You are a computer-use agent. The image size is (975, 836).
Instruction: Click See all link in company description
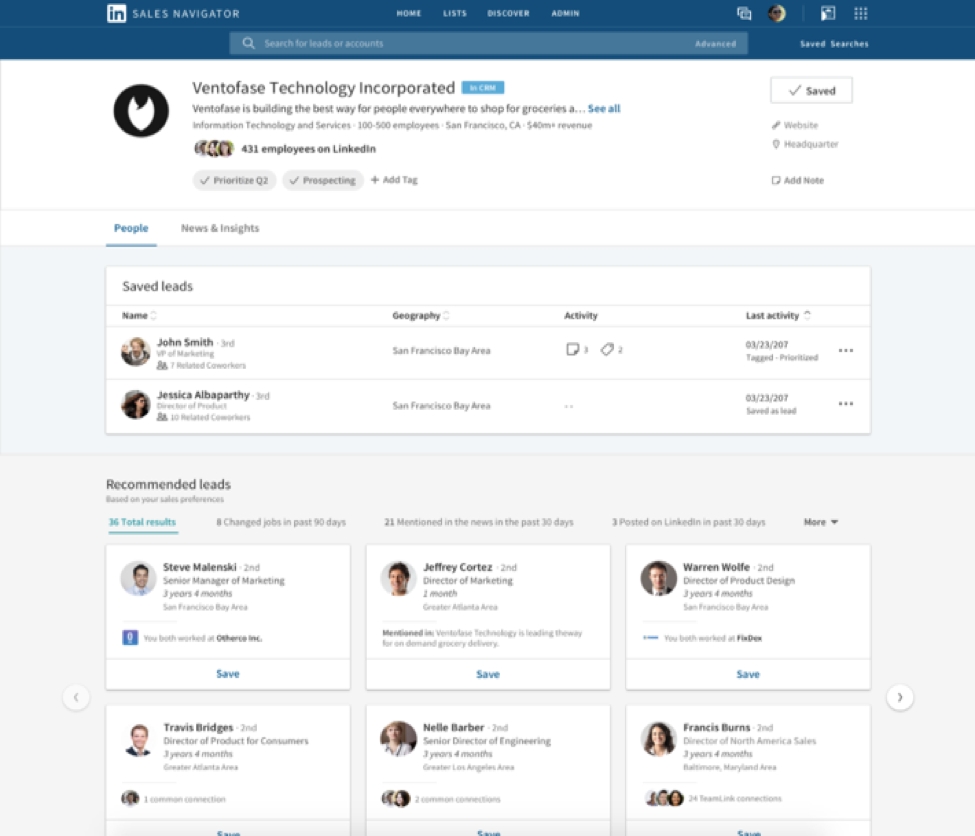(x=604, y=108)
